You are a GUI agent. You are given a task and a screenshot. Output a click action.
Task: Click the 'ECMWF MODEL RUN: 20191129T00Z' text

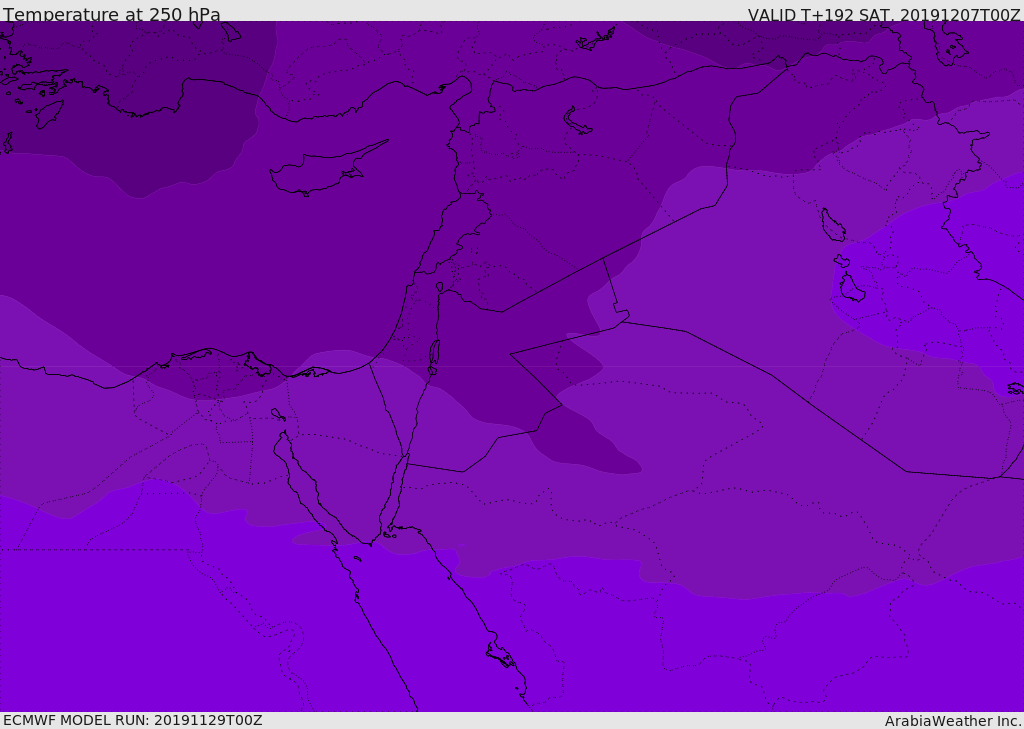[x=133, y=720]
